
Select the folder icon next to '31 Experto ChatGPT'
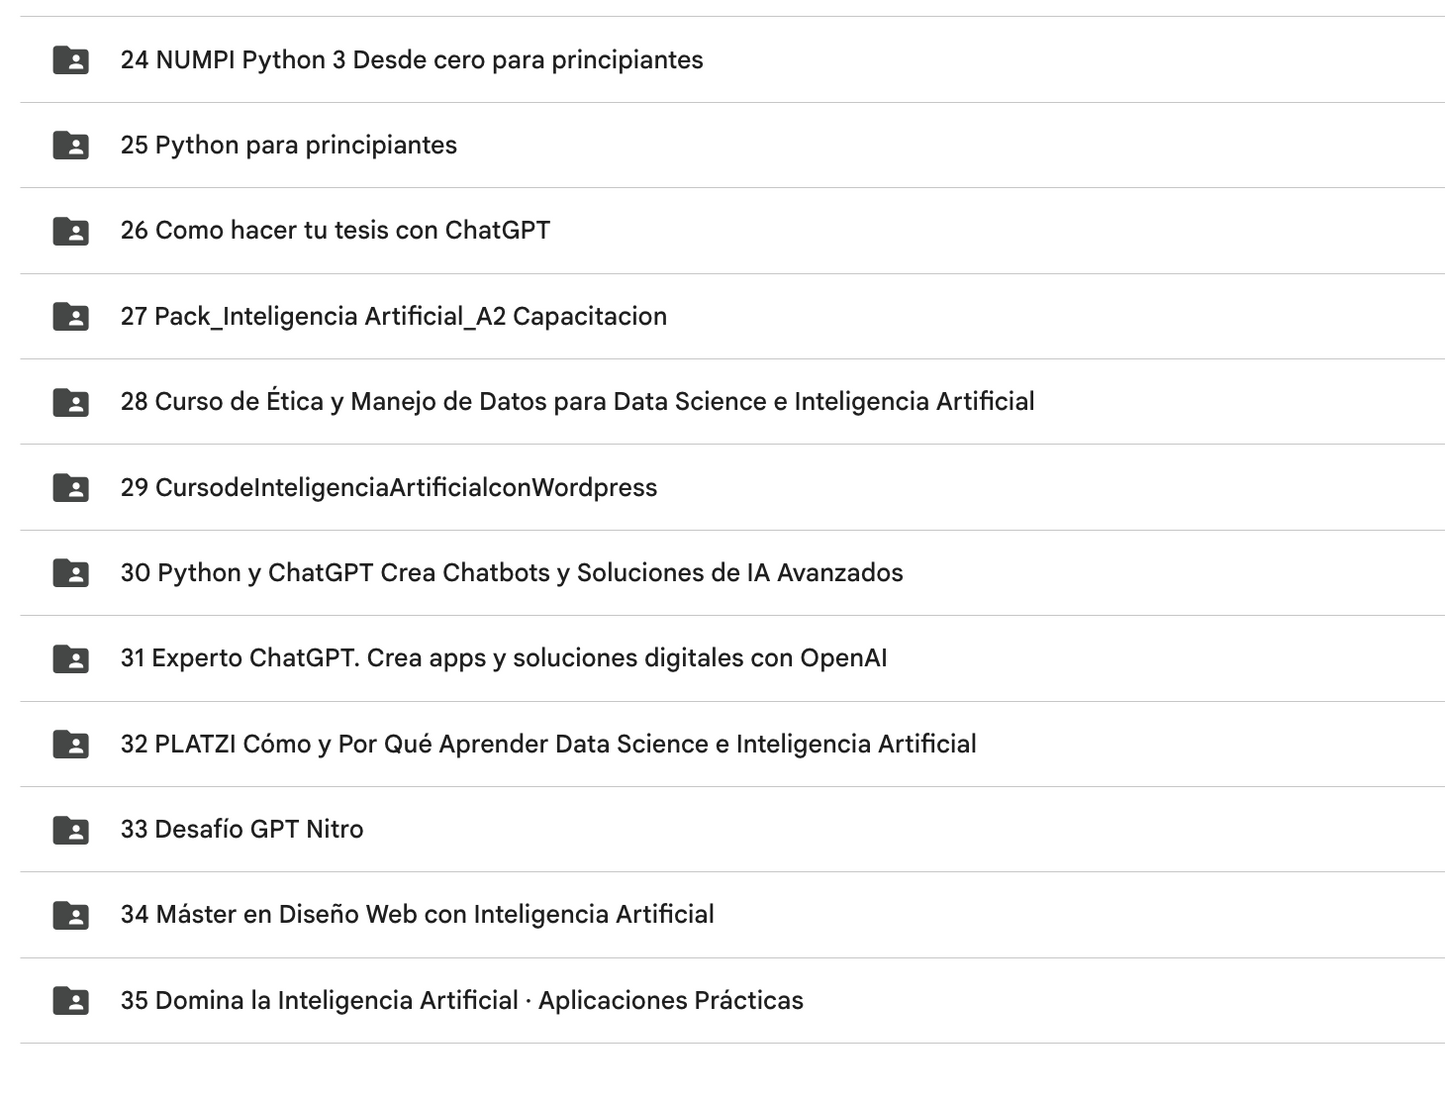[x=70, y=658]
